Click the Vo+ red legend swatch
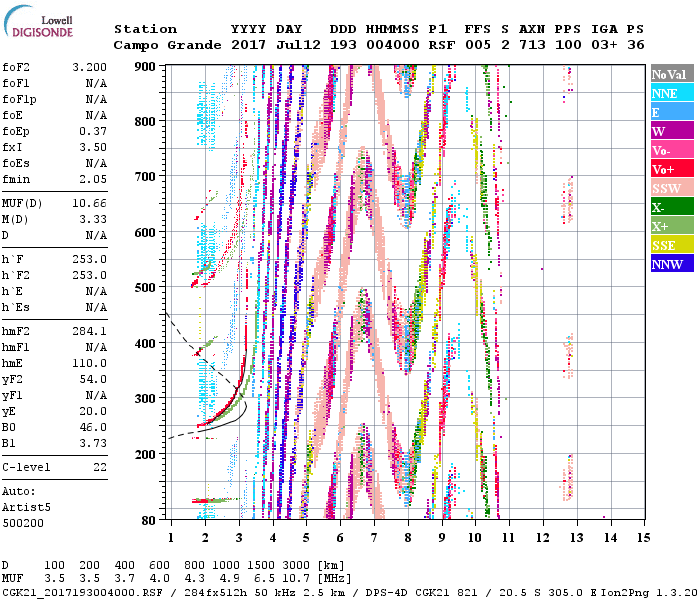Screen dimensions: 700x600 coord(670,169)
